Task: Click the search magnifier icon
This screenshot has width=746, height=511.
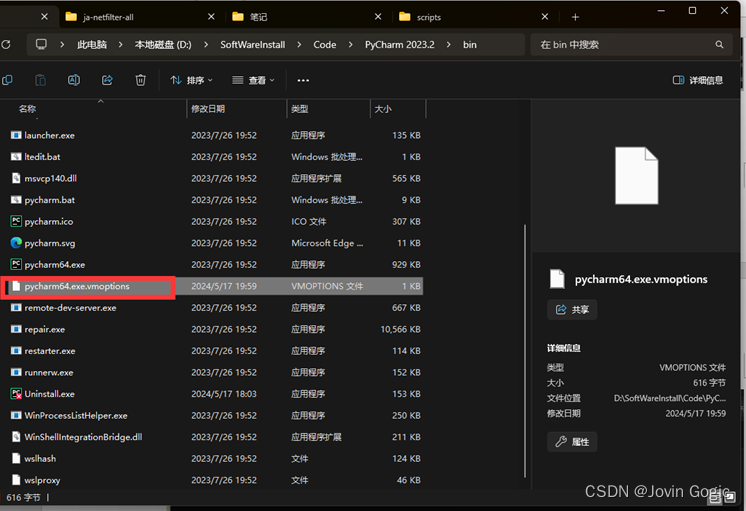Action: (719, 44)
